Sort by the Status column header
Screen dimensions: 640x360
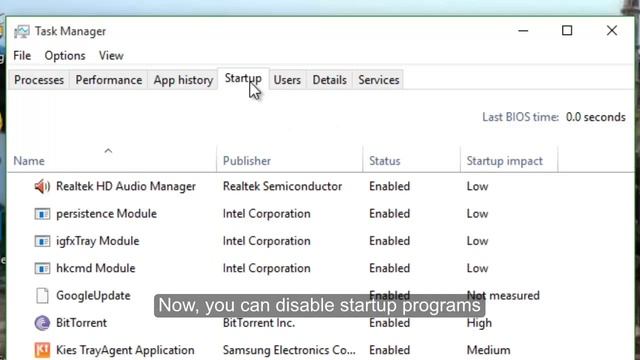385,161
